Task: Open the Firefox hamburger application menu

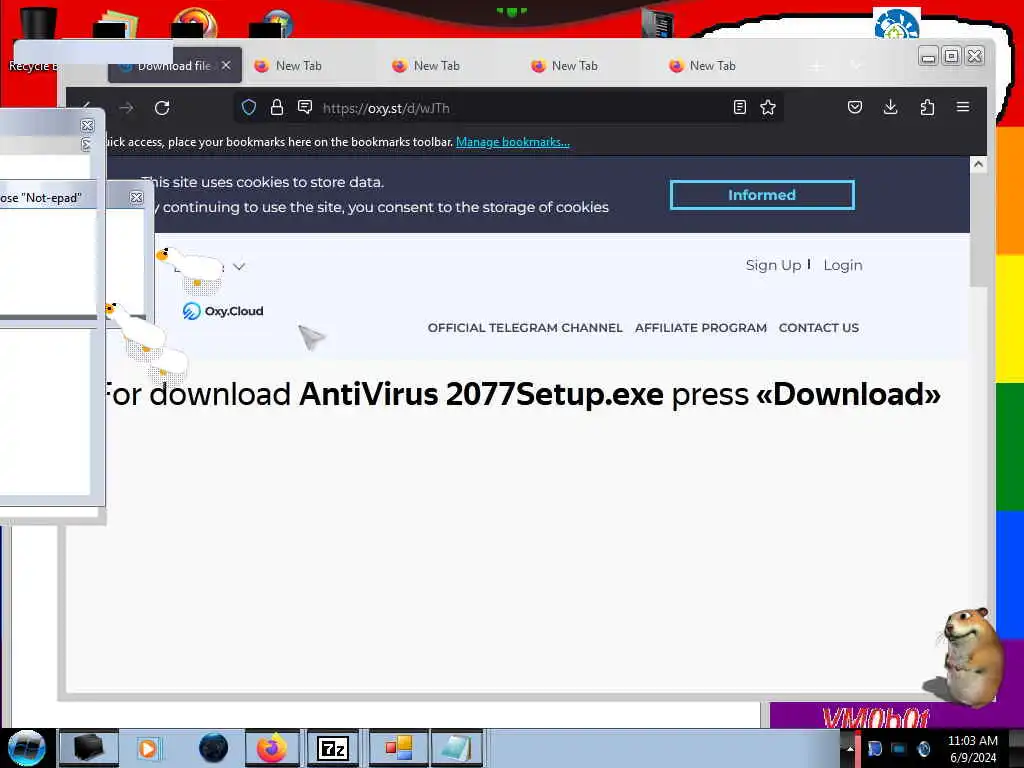Action: [x=963, y=107]
